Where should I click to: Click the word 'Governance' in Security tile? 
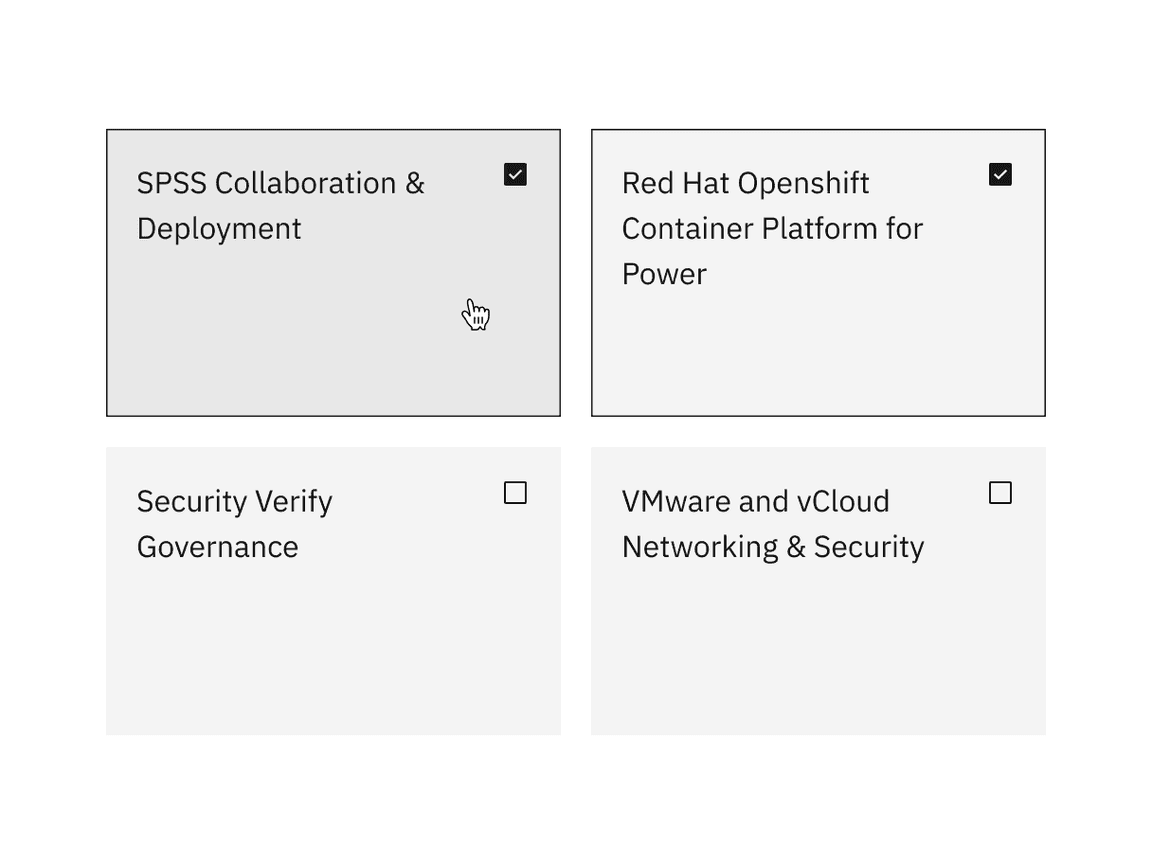point(217,547)
